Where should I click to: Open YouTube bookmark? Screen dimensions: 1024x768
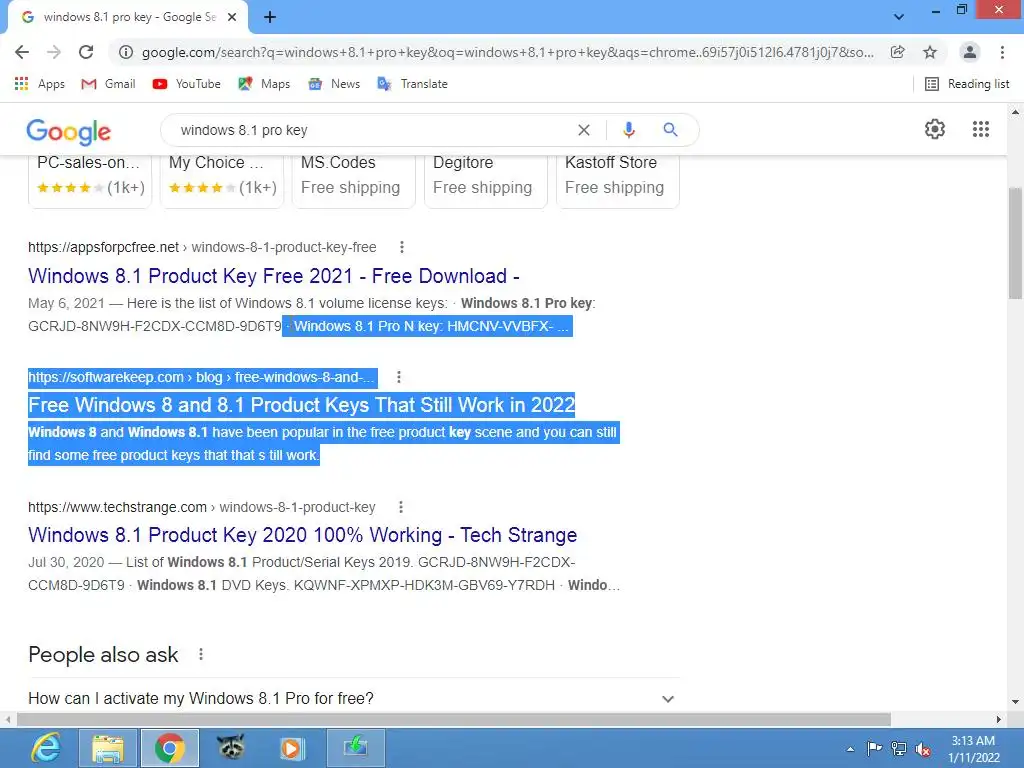point(187,84)
